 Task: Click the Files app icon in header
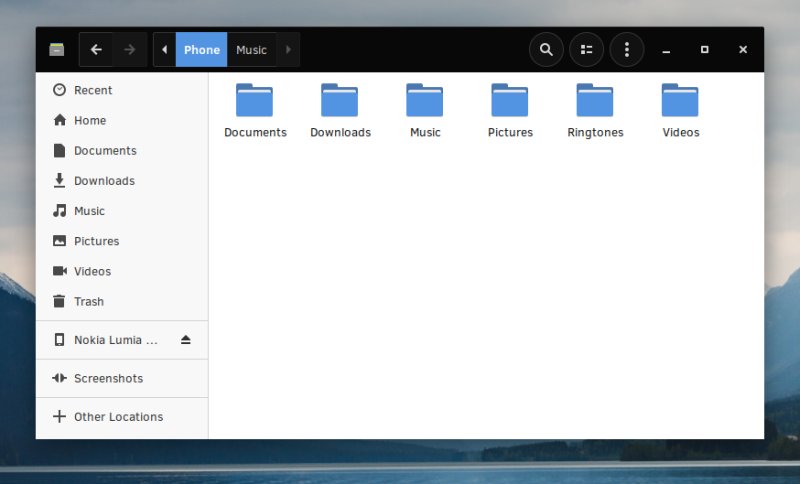(x=57, y=49)
